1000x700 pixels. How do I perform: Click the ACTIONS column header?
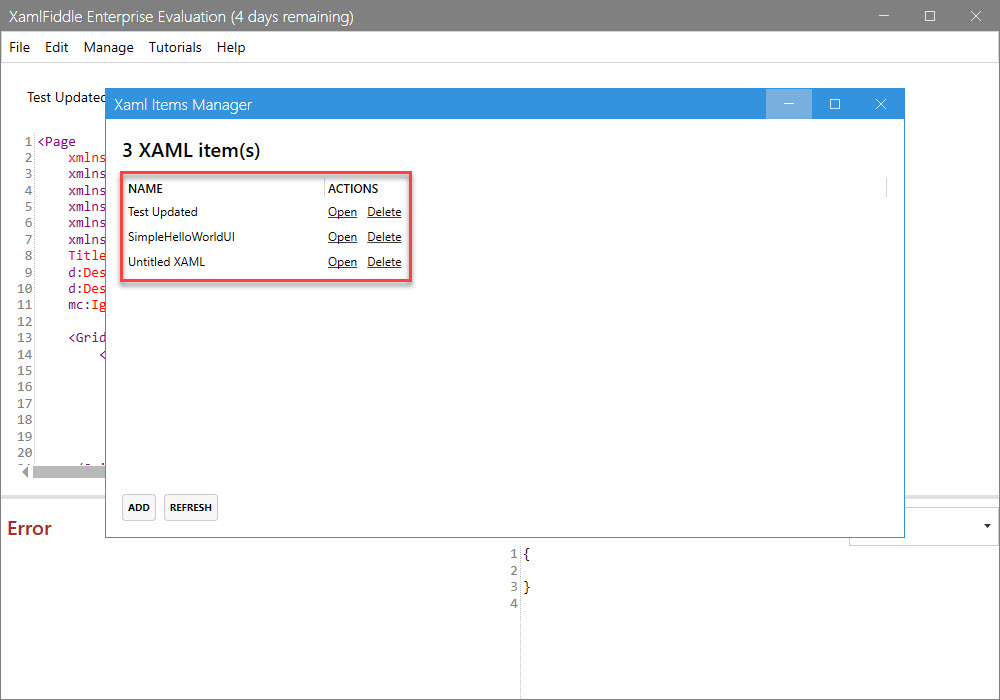pyautogui.click(x=353, y=189)
